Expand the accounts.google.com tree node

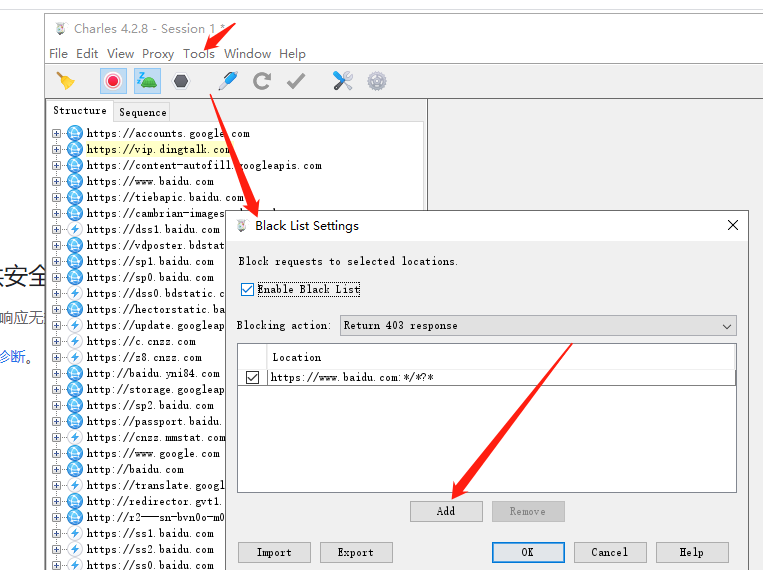click(x=56, y=133)
